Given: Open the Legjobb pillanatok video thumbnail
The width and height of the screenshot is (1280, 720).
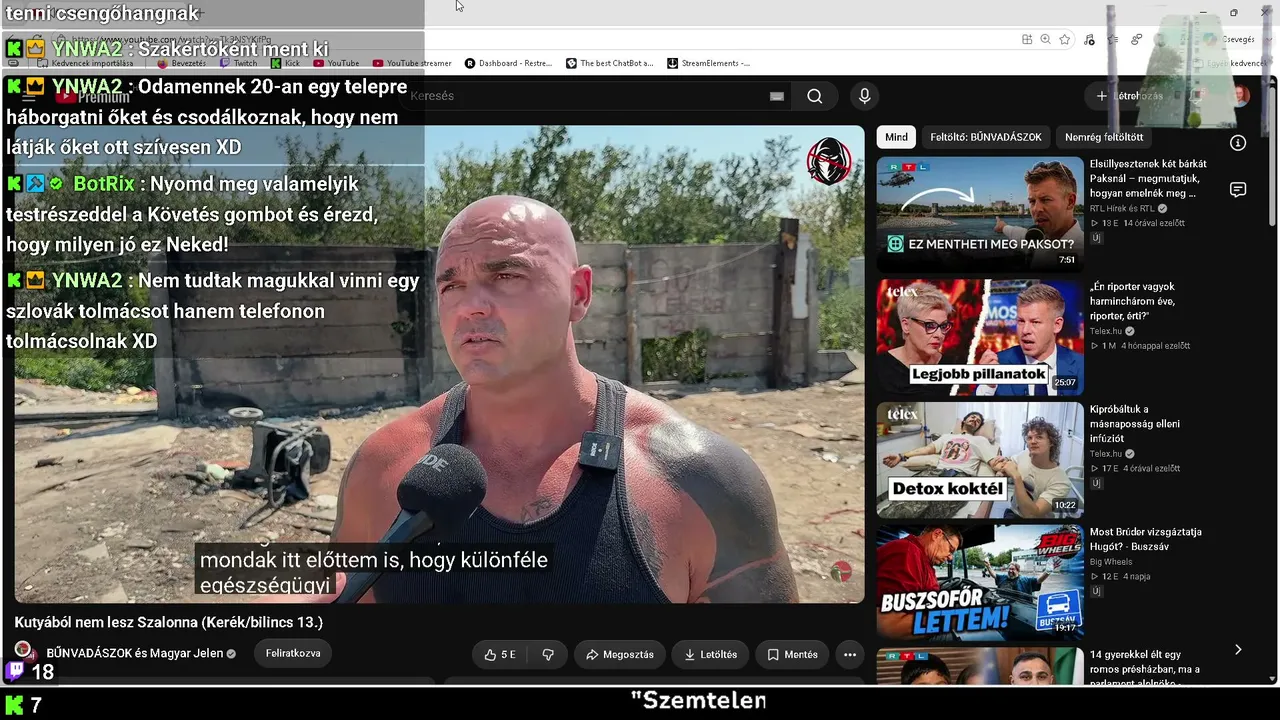Looking at the screenshot, I should point(980,337).
